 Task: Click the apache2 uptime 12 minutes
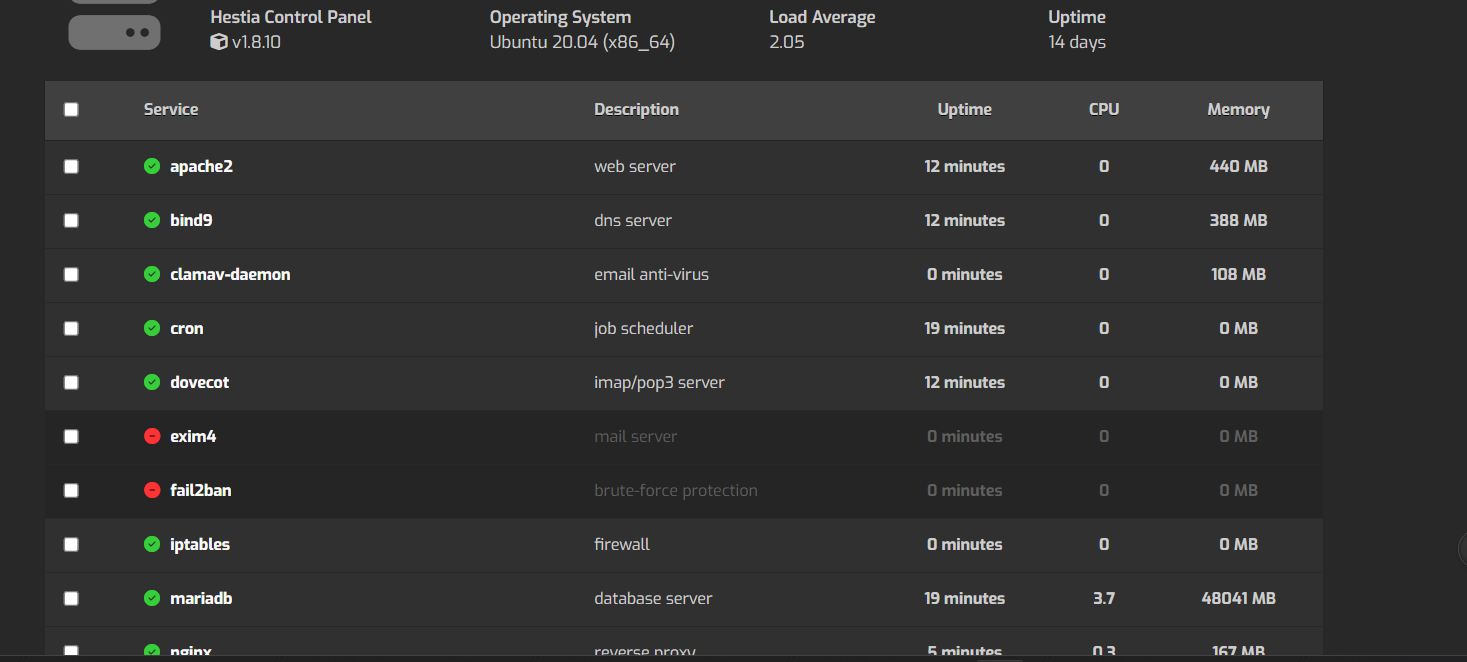point(964,166)
